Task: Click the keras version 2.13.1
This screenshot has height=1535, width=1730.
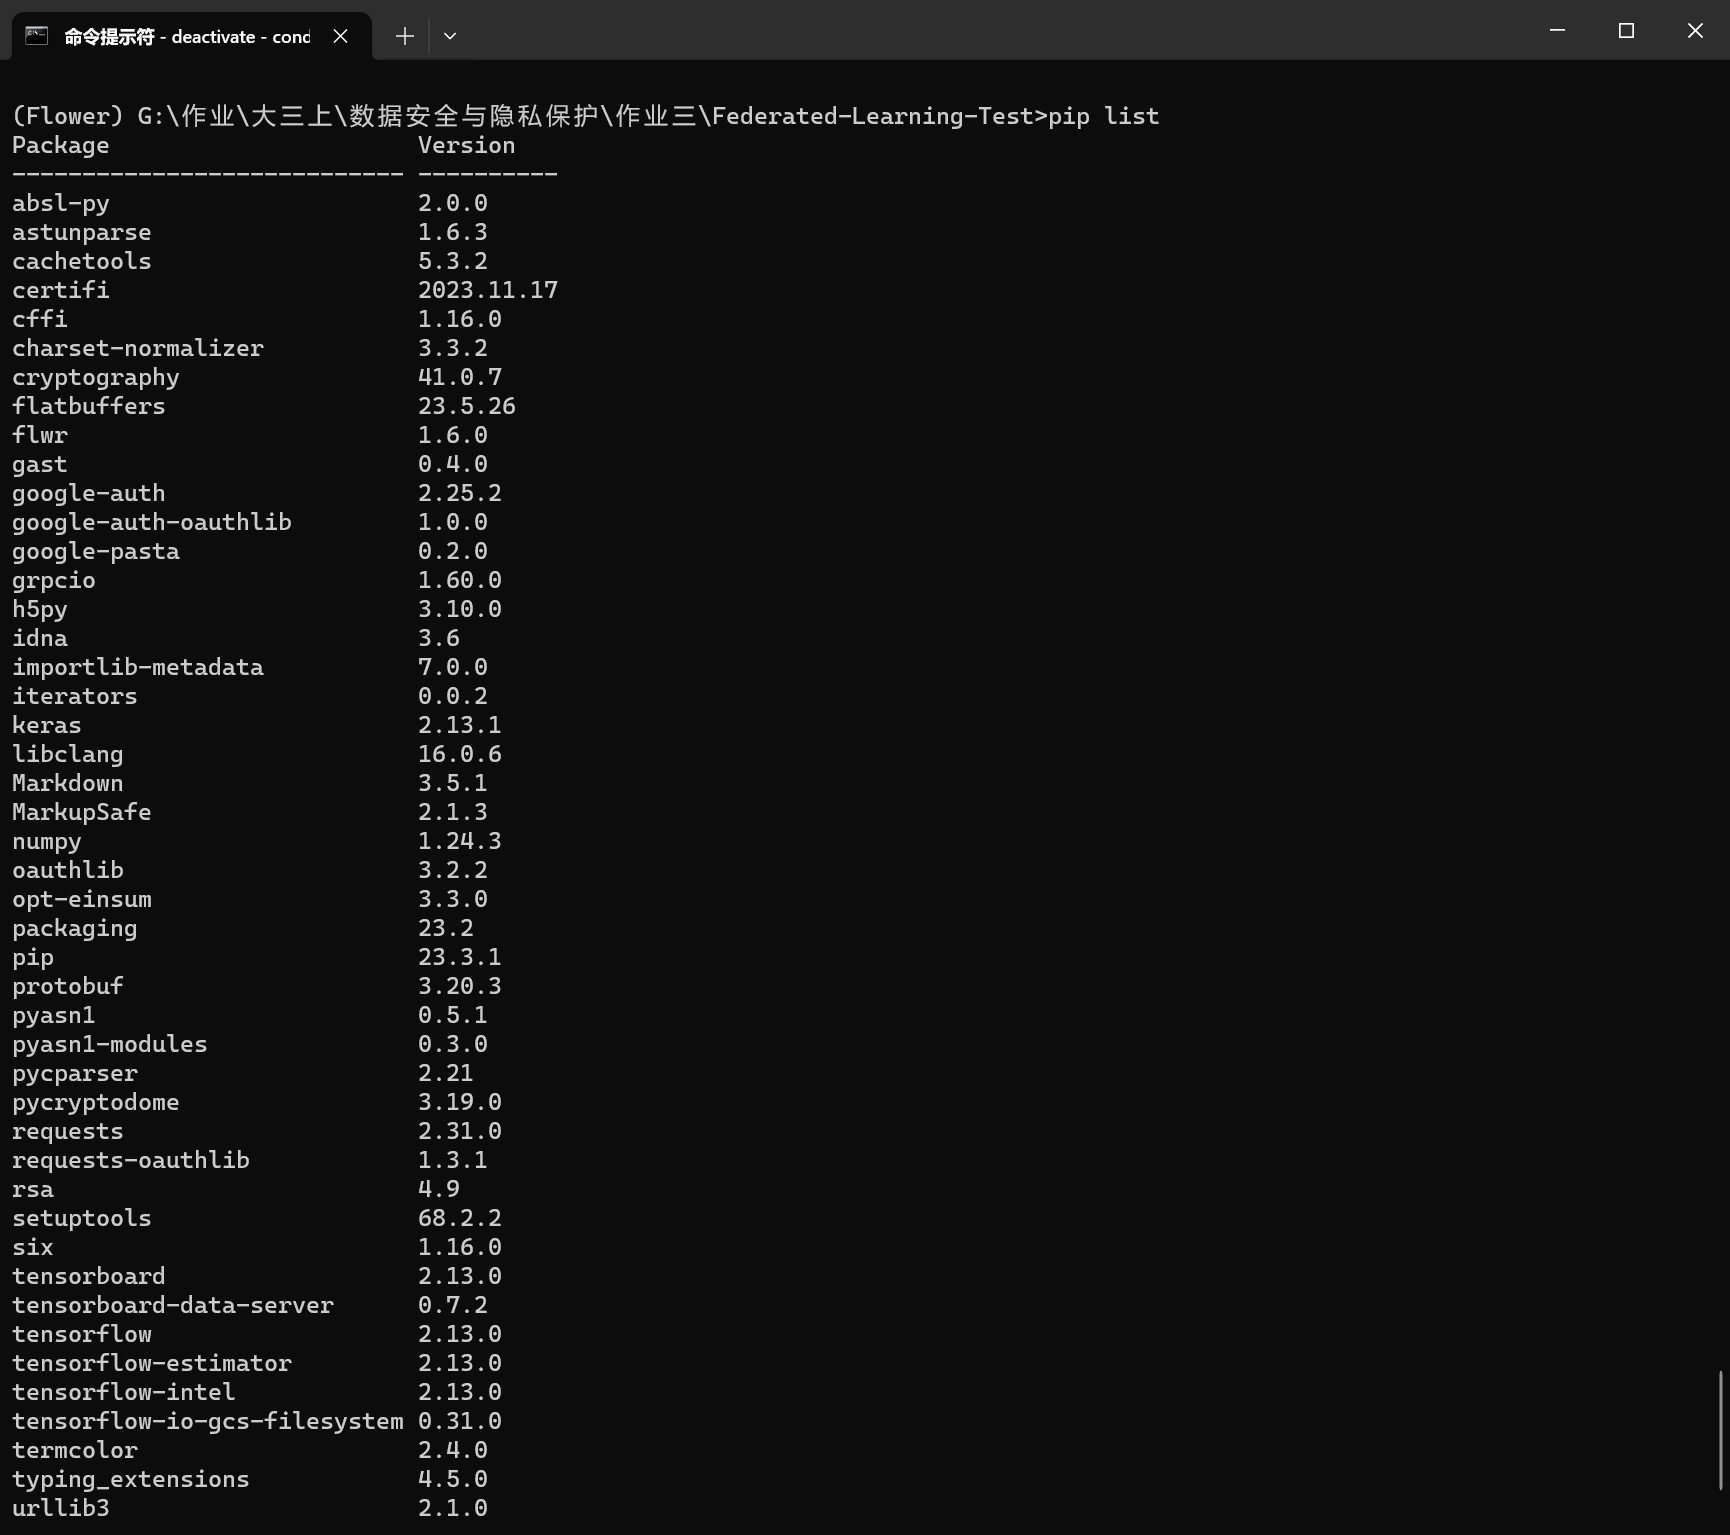Action: click(459, 725)
